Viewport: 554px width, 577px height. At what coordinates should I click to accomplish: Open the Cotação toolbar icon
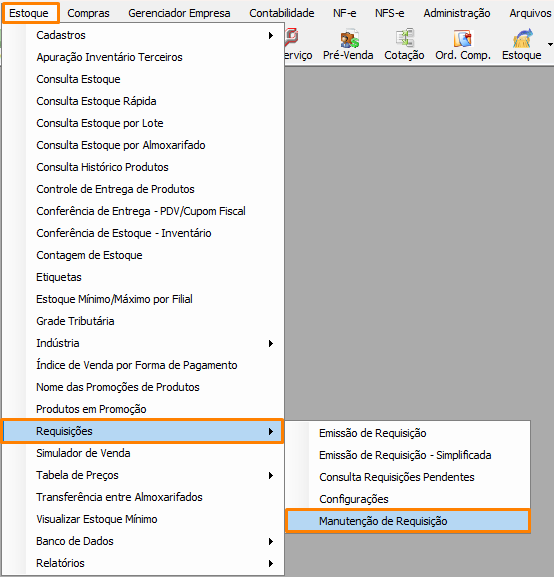click(404, 45)
